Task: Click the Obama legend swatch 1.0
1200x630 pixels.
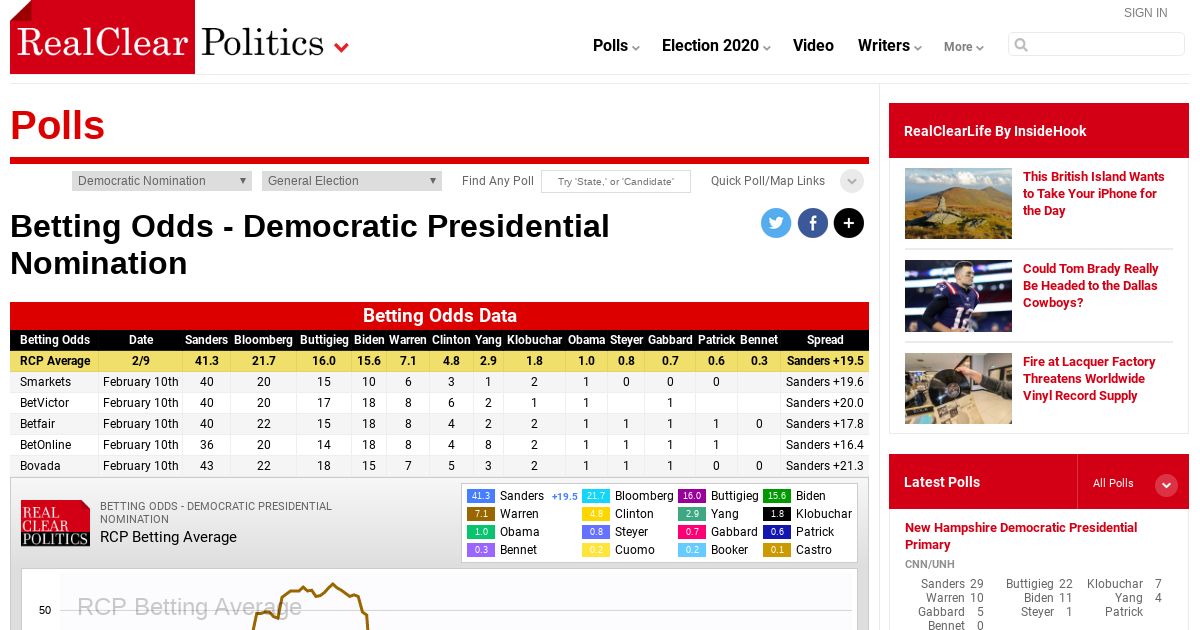Action: [481, 532]
